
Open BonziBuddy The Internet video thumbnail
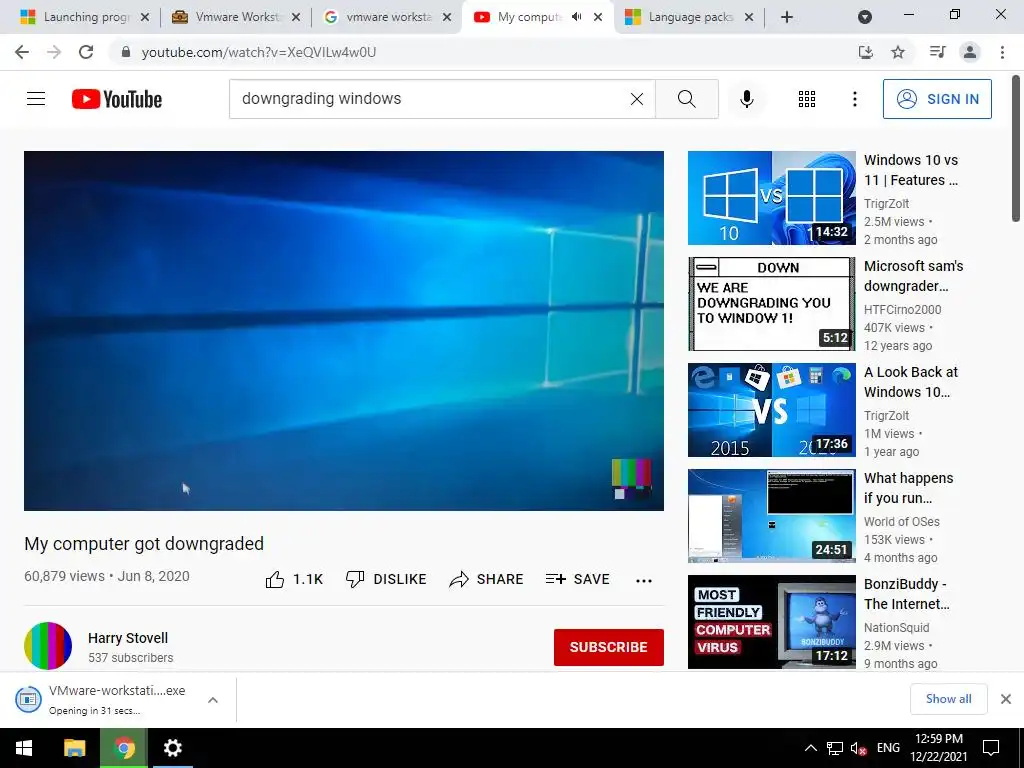click(771, 622)
